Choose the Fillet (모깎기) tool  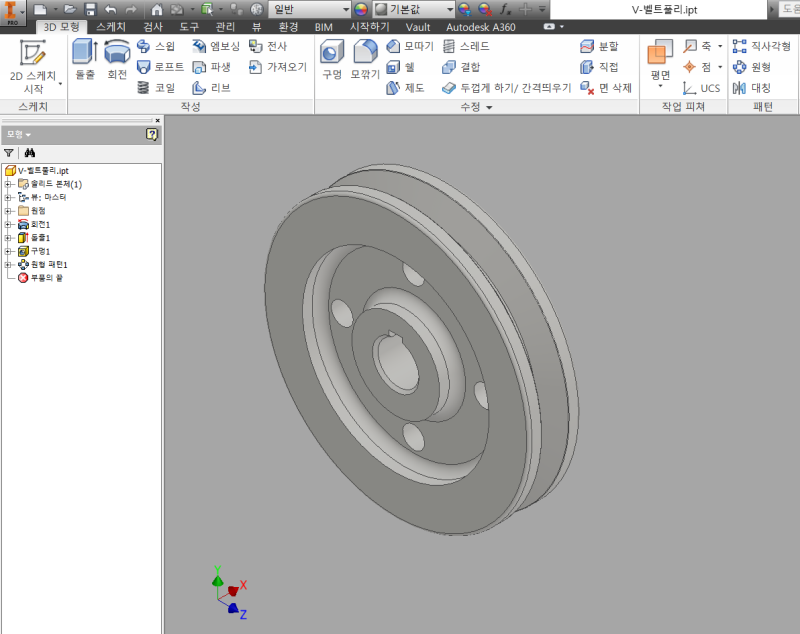click(x=365, y=60)
